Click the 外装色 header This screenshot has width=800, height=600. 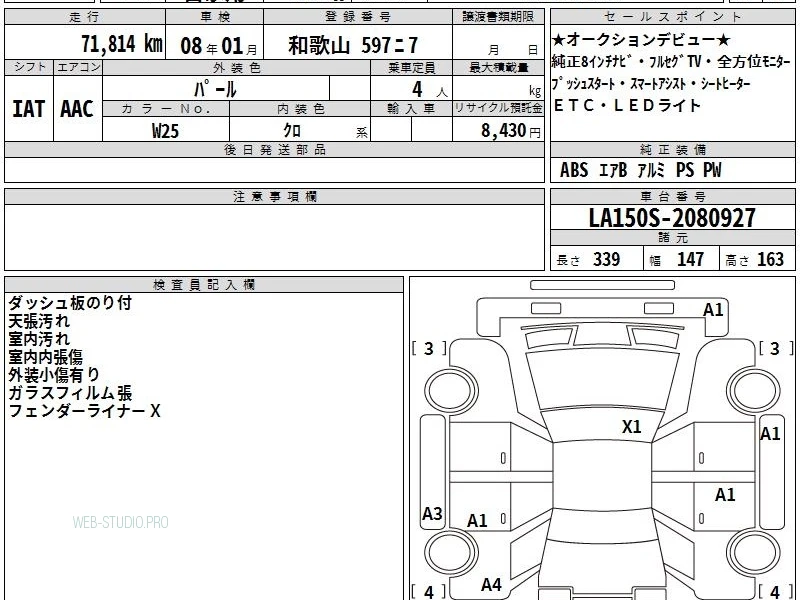point(237,67)
